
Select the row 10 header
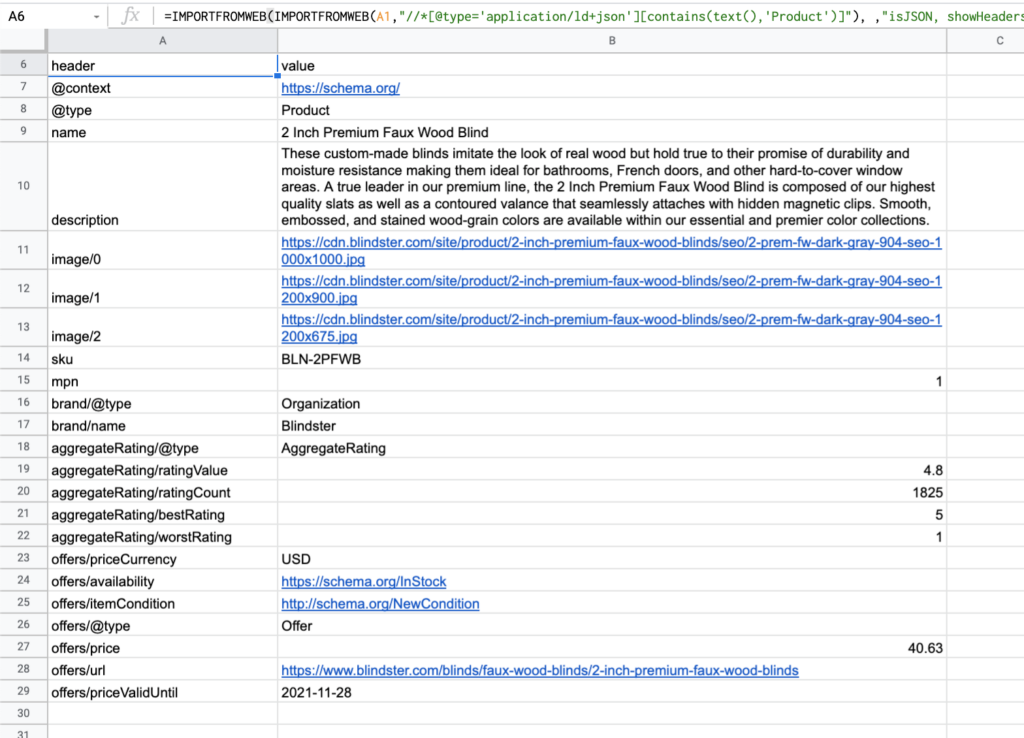(x=23, y=187)
